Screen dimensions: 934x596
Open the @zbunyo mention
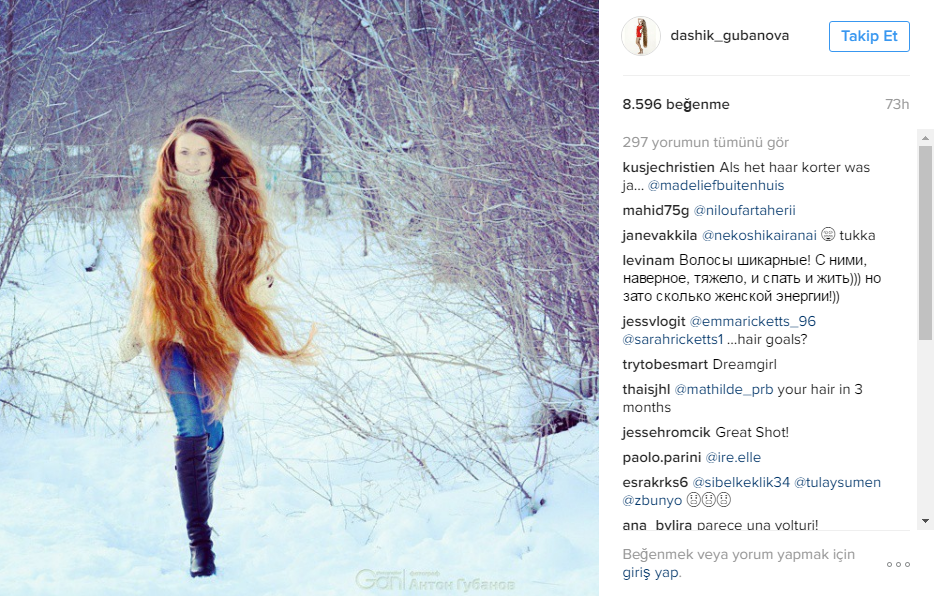652,500
